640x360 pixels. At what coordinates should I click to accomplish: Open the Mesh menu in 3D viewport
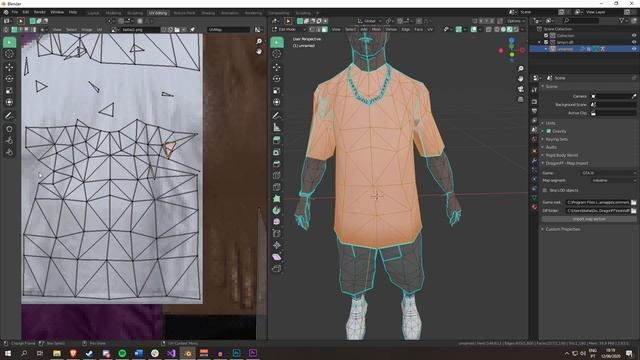376,29
